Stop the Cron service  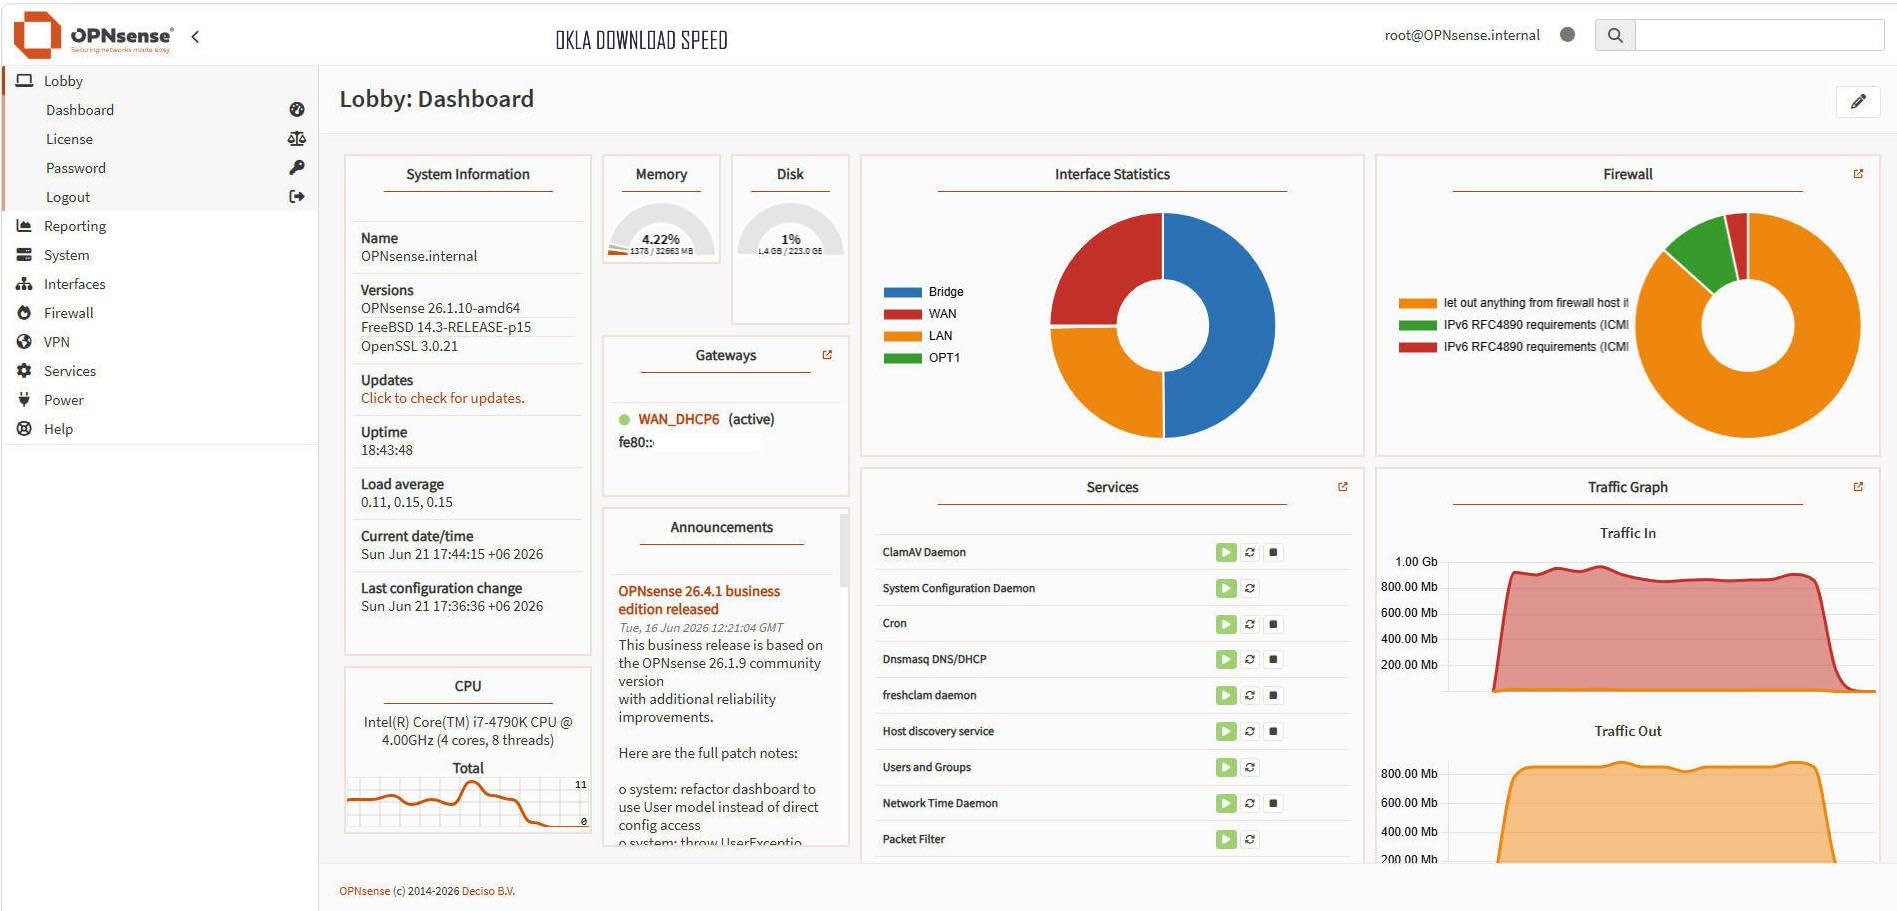click(1273, 624)
